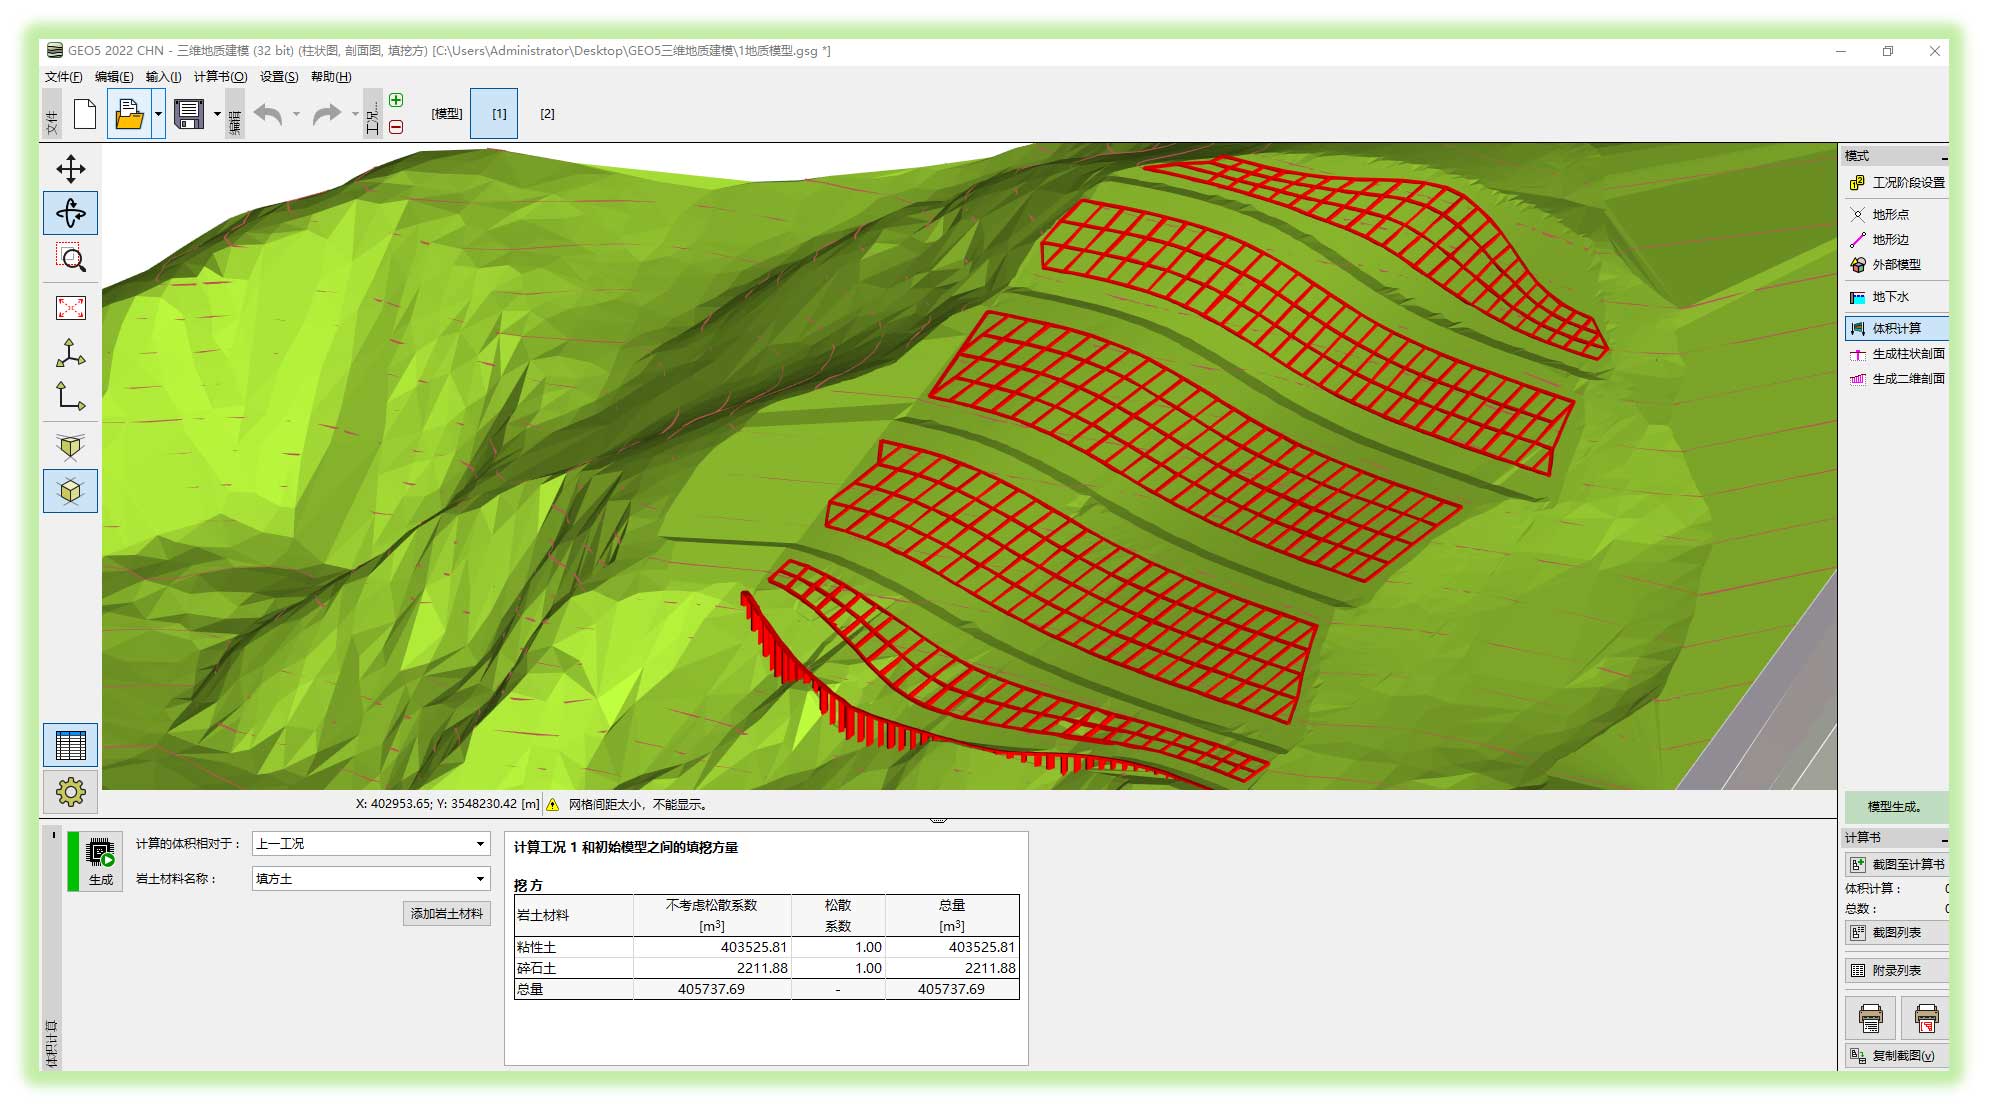
Task: Click the 生成 generate button
Action: point(100,861)
